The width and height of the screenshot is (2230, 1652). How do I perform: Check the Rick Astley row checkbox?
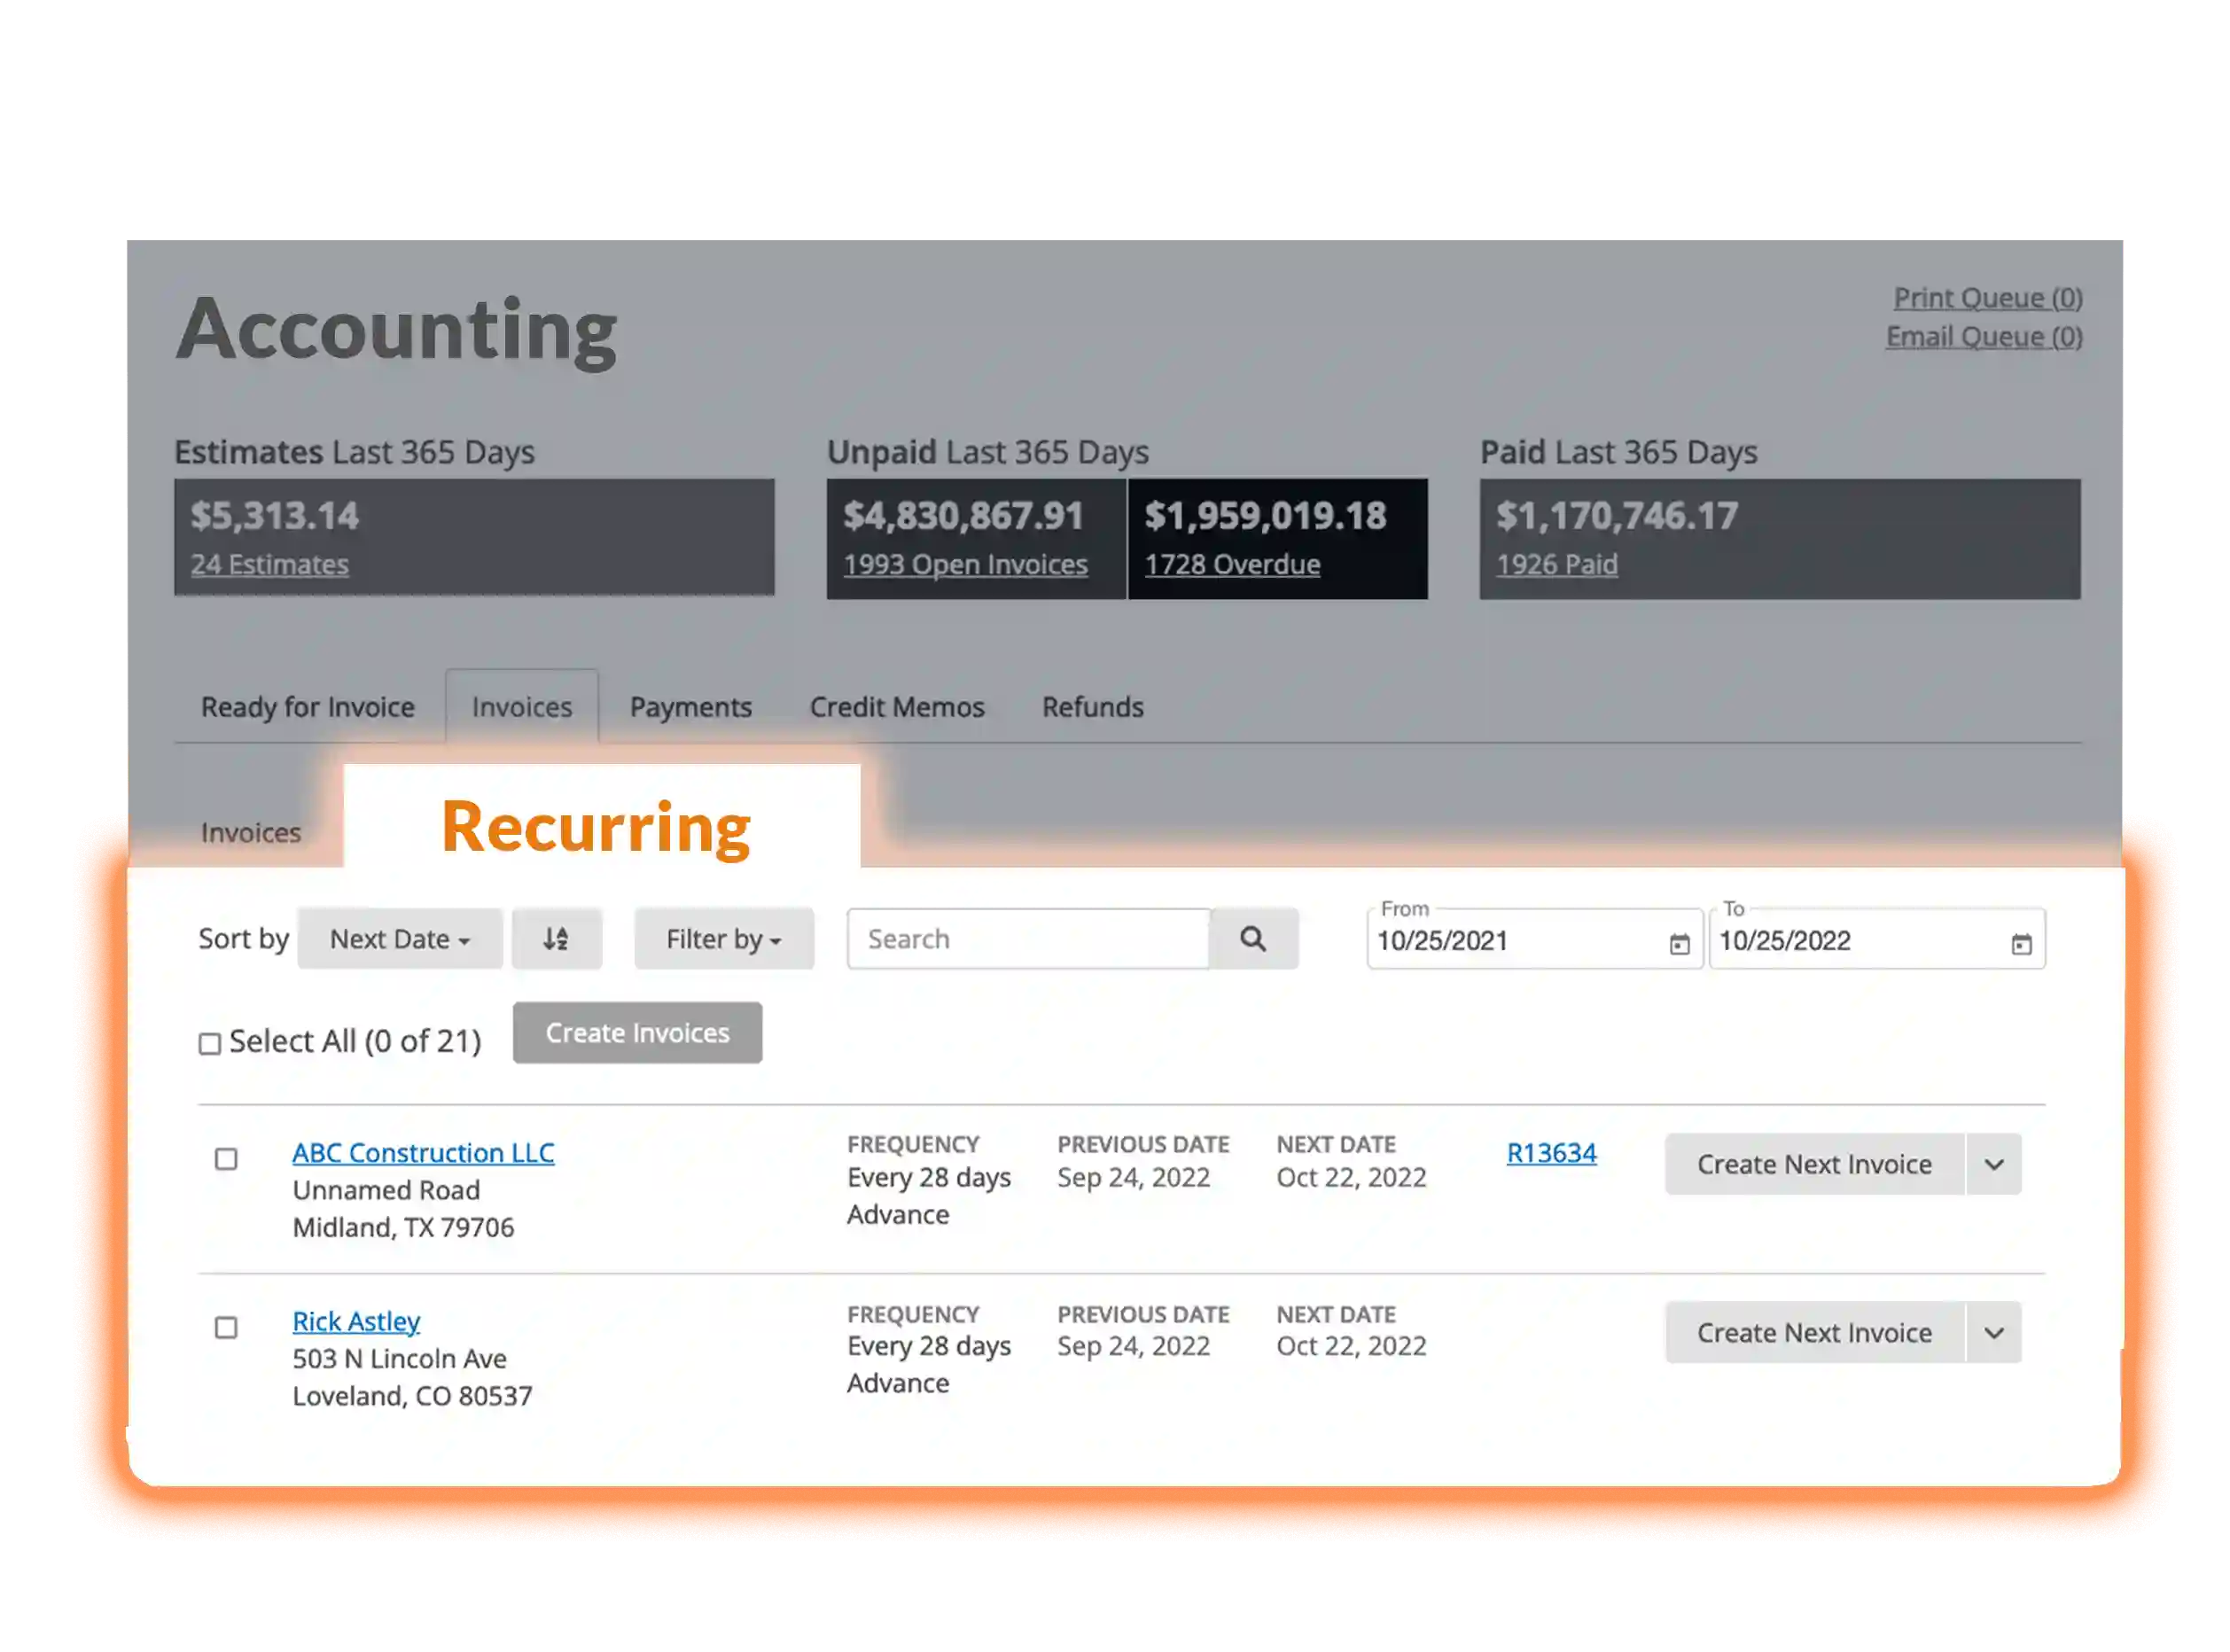click(226, 1327)
